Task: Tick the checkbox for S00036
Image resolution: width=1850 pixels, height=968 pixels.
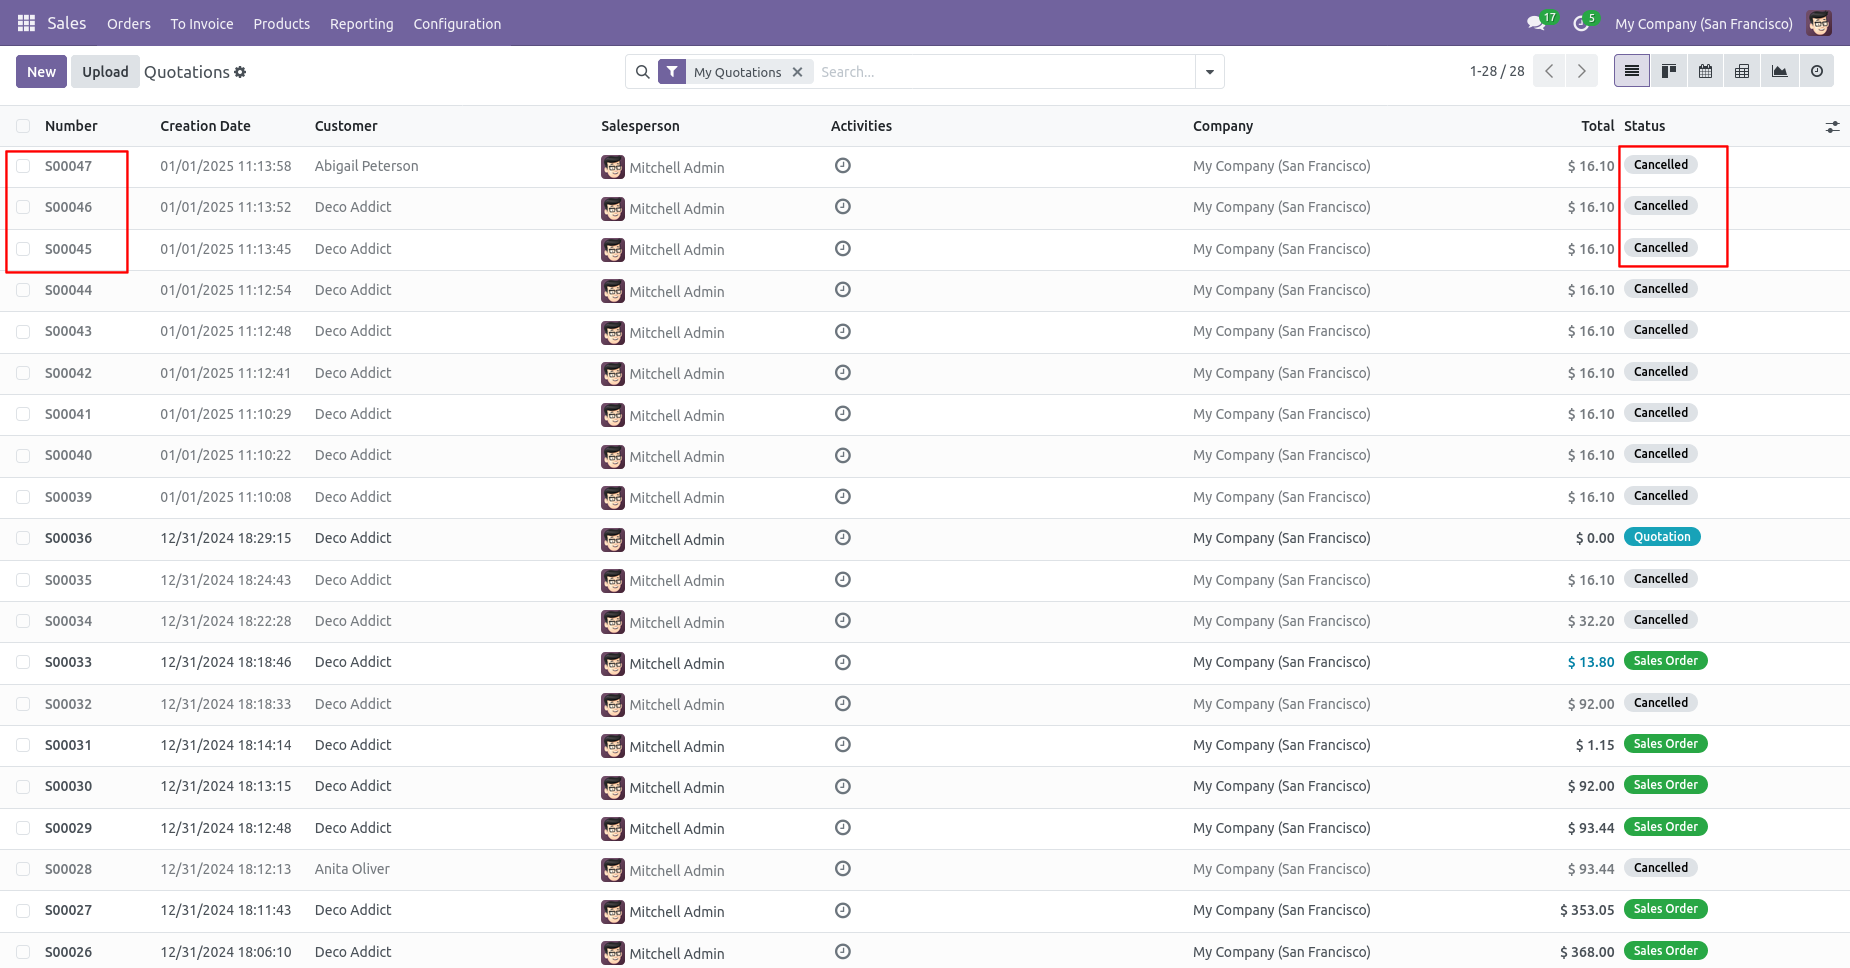Action: [23, 538]
